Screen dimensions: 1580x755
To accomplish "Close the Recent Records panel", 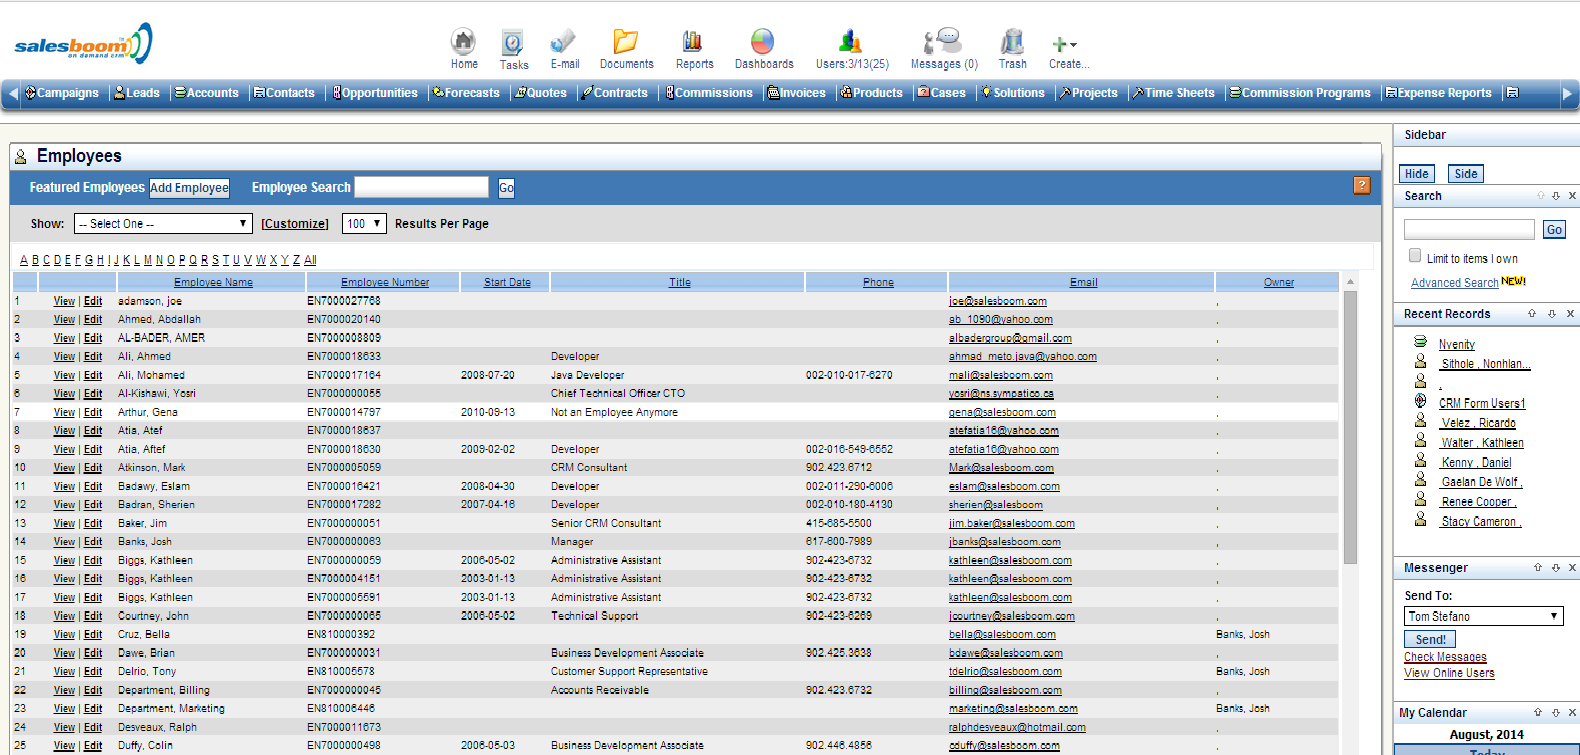I will [1570, 314].
